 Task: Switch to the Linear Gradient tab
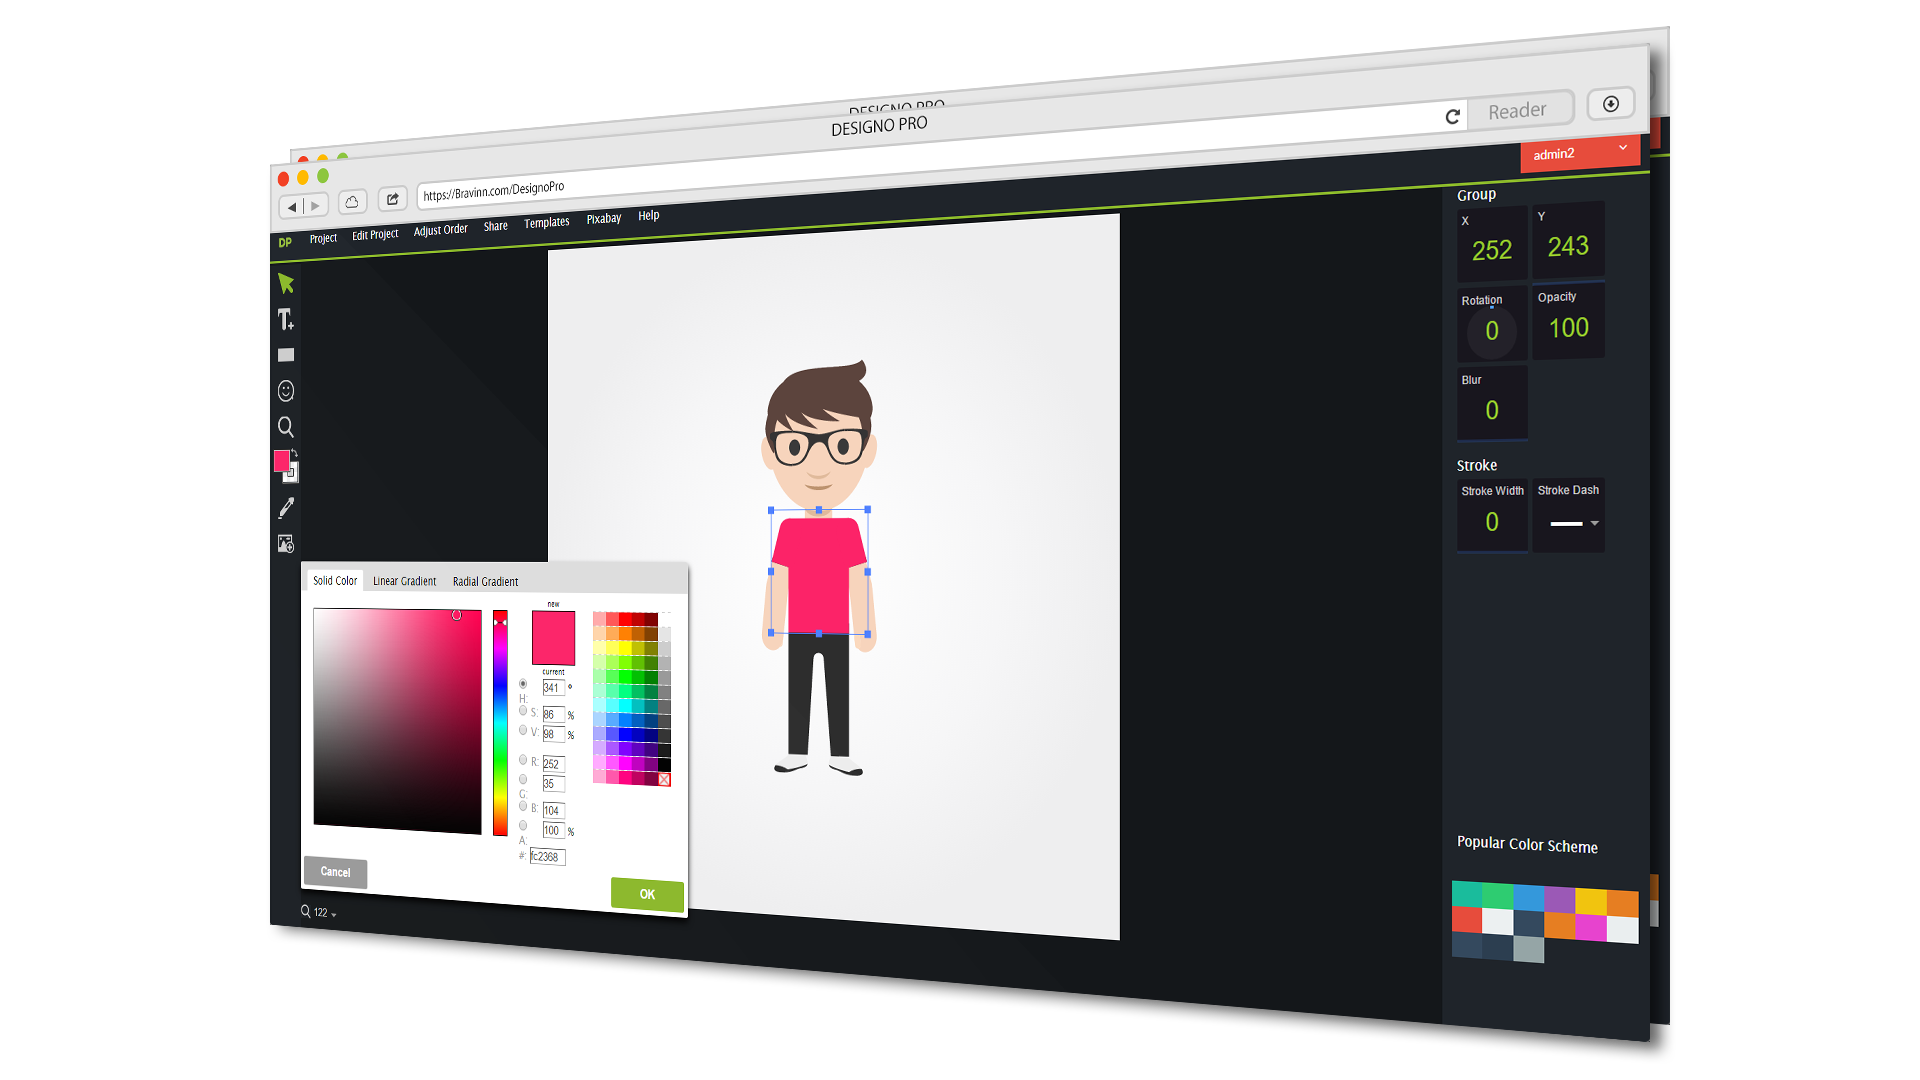[x=404, y=581]
